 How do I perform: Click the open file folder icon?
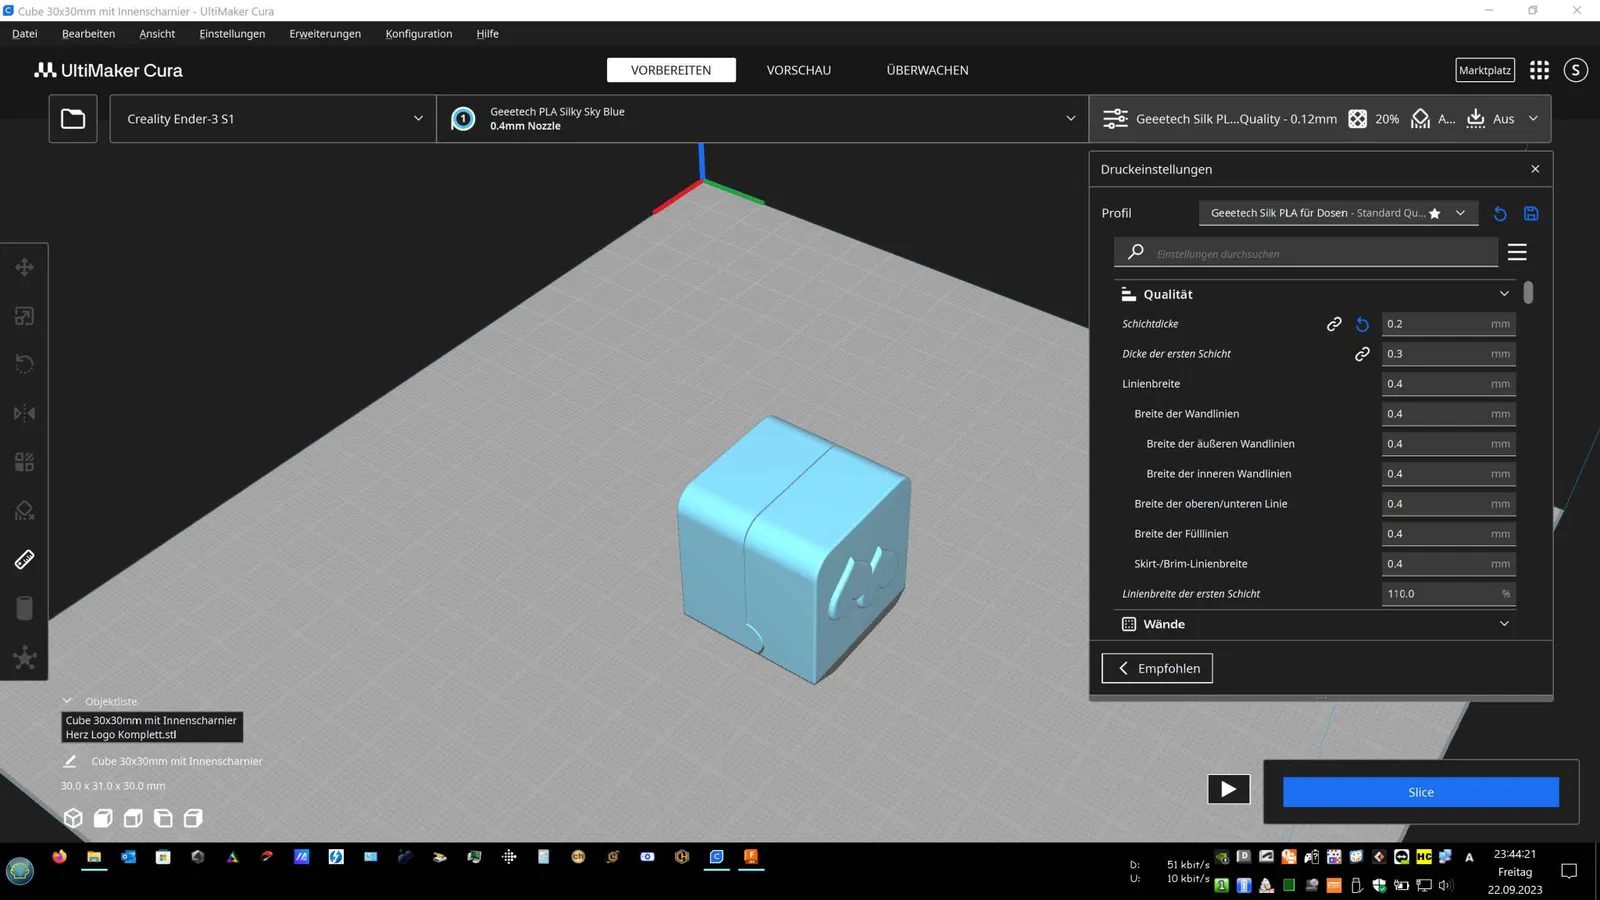point(73,119)
